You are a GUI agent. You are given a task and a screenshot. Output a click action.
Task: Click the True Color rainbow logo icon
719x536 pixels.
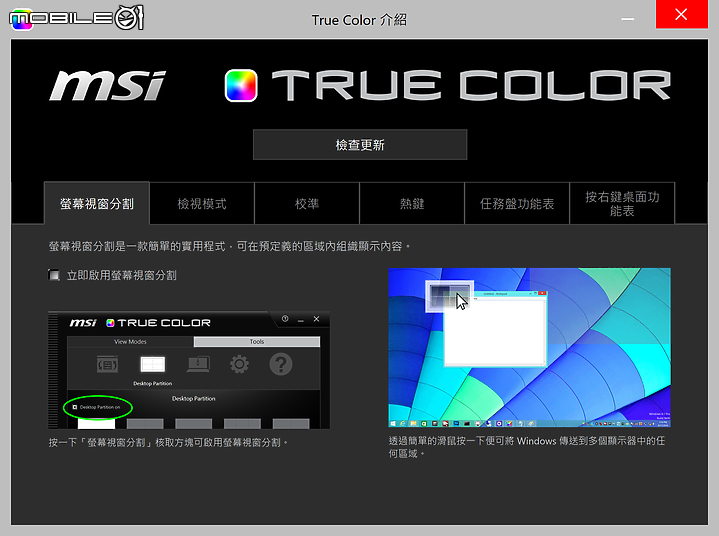pos(241,85)
